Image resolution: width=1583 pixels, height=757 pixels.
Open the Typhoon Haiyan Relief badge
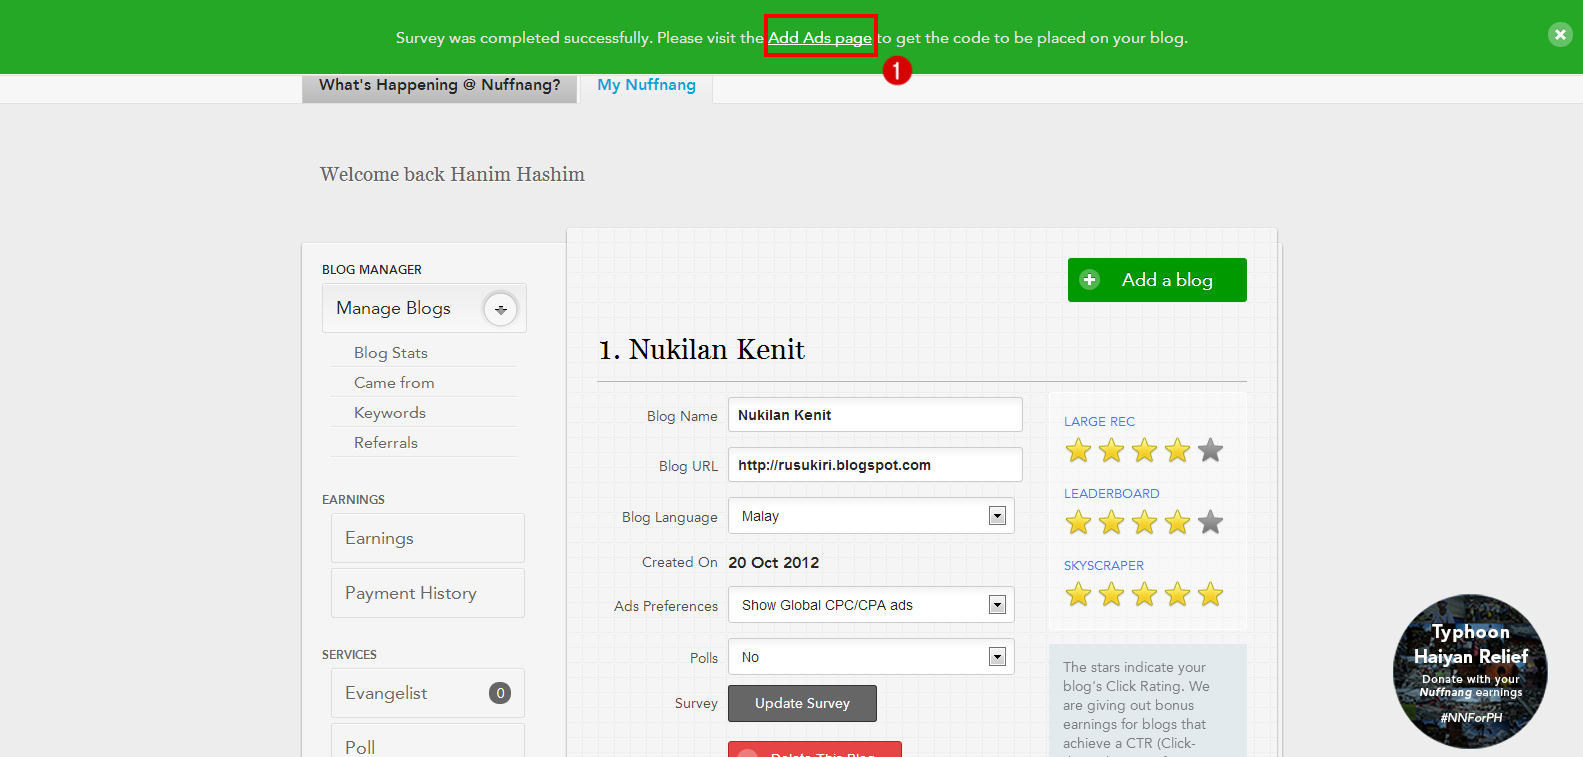[1470, 672]
